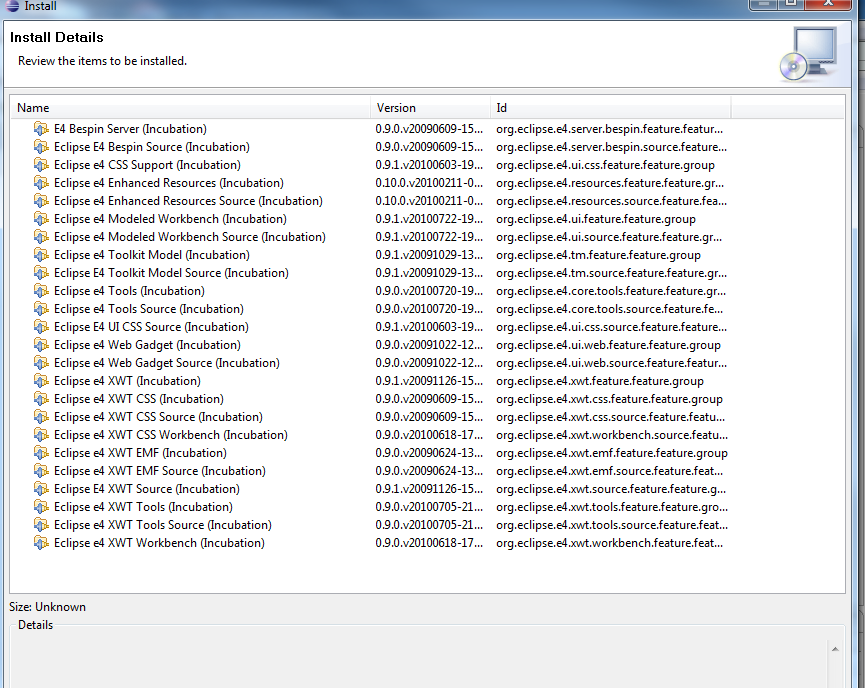Click Id org.eclipse.e4.ui.feature.feature.group
The height and width of the screenshot is (688, 865).
(596, 219)
